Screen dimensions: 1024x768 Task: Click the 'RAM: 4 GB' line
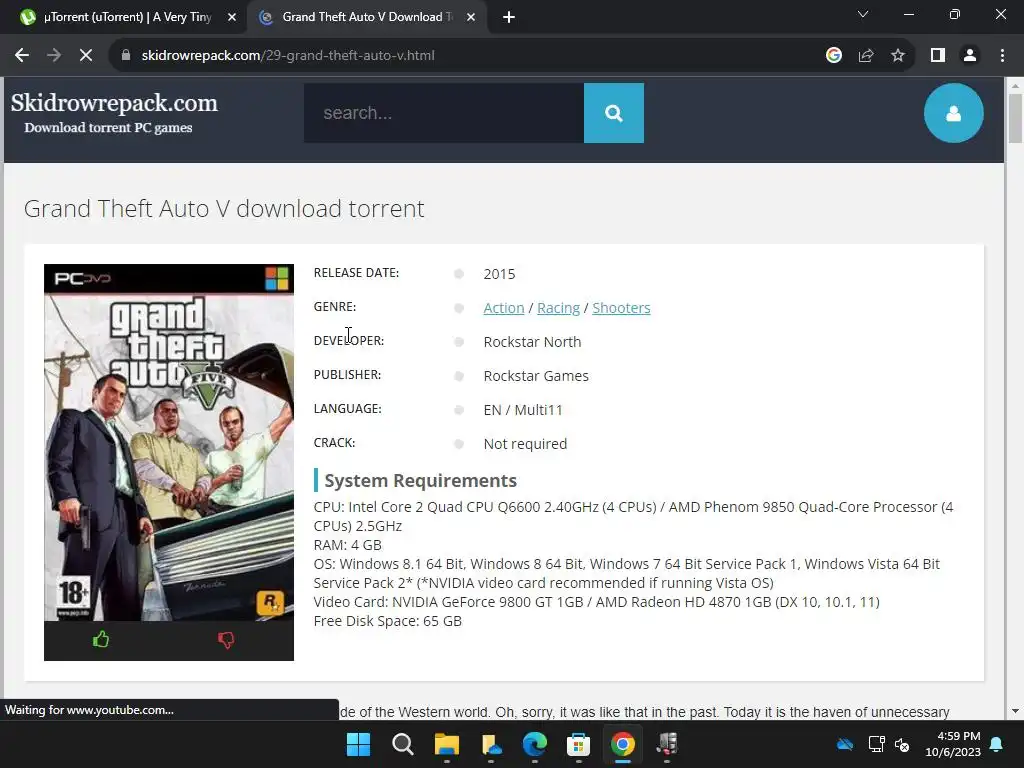[347, 545]
